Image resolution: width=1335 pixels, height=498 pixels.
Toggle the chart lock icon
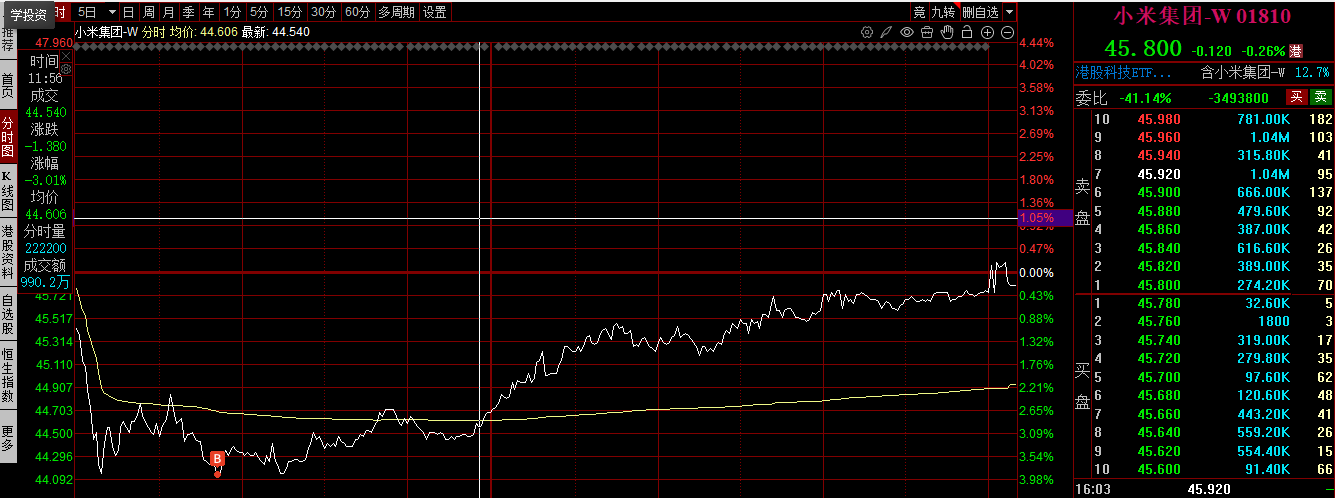click(967, 32)
